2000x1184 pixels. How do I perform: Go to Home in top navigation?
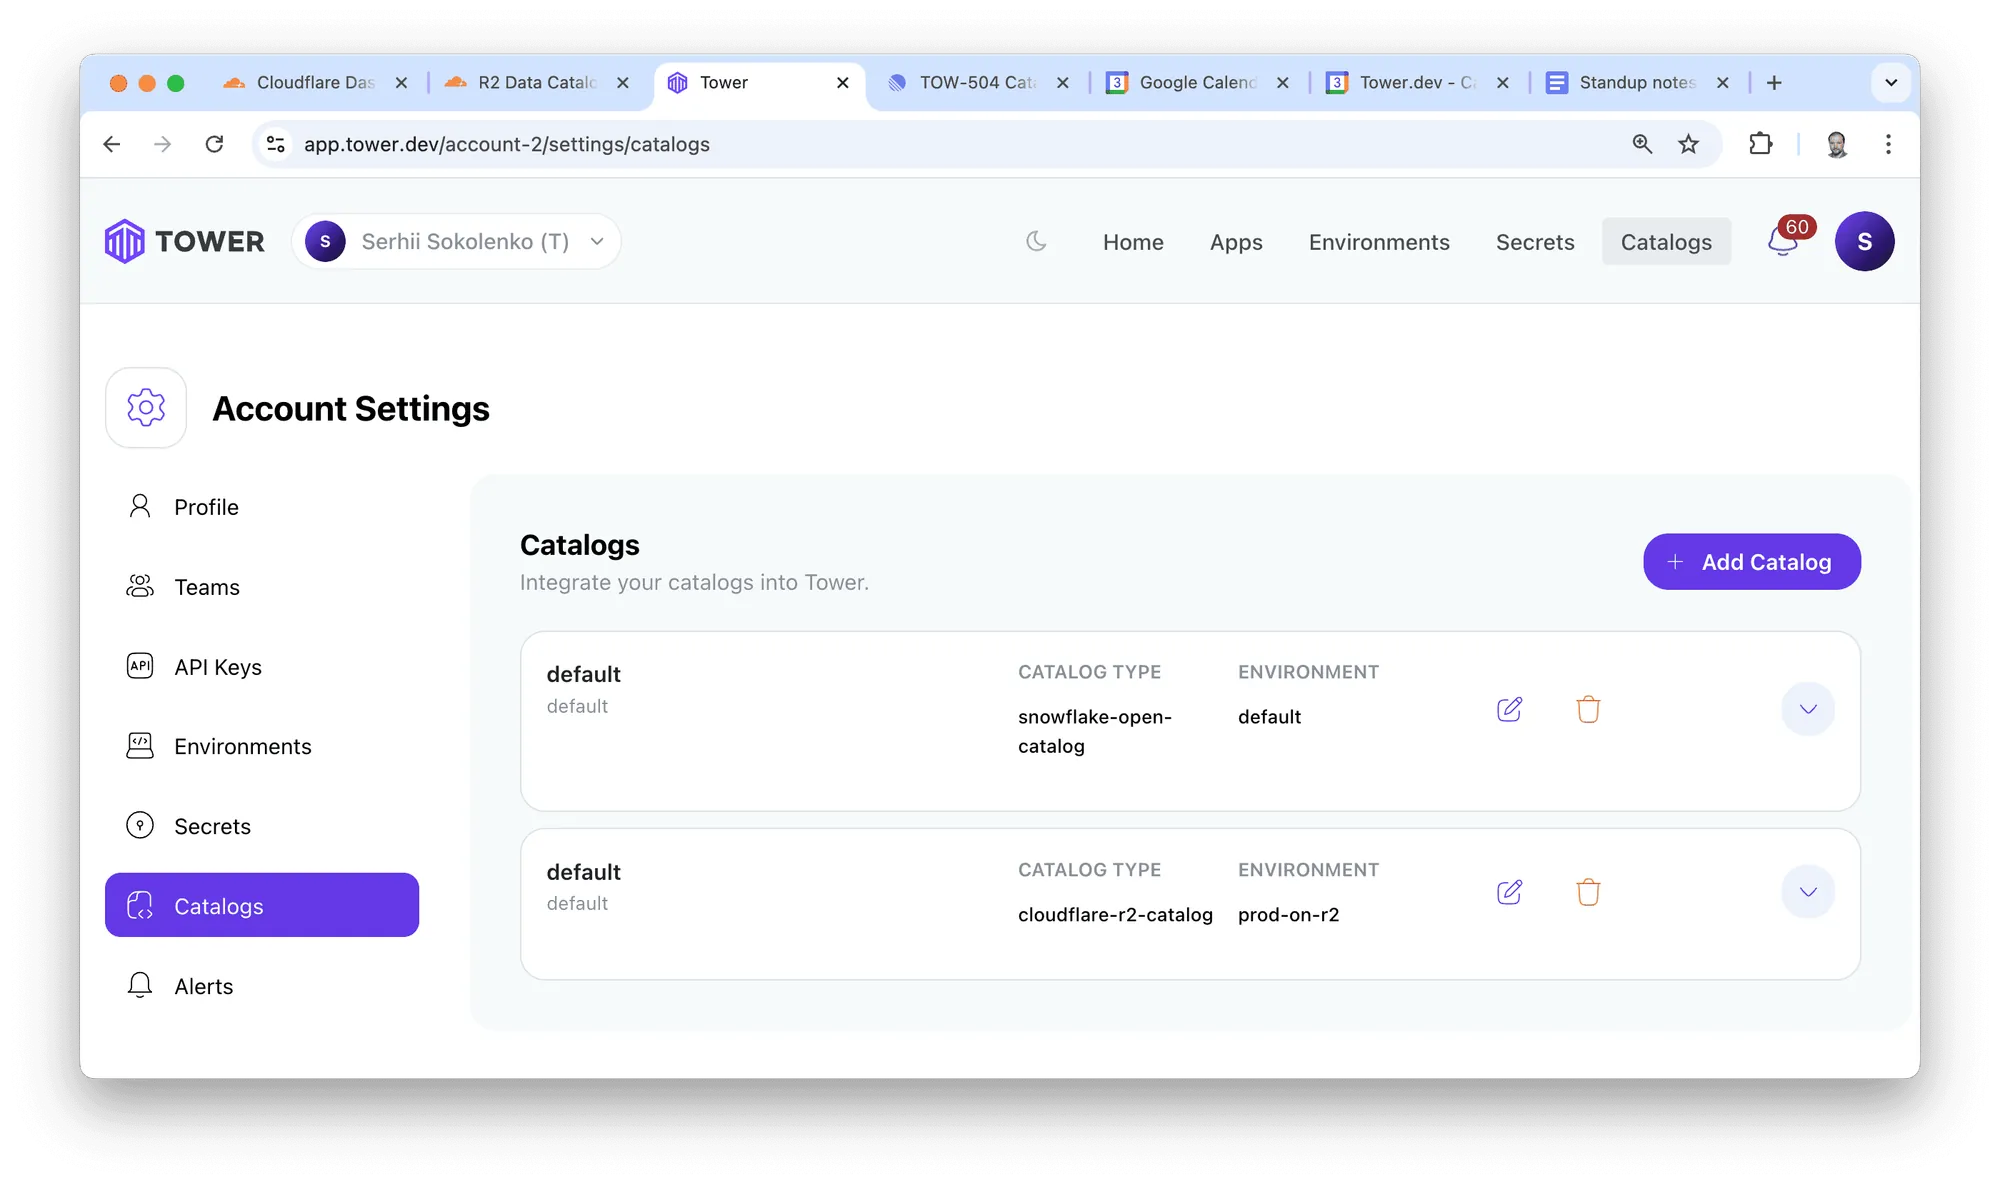click(1133, 242)
